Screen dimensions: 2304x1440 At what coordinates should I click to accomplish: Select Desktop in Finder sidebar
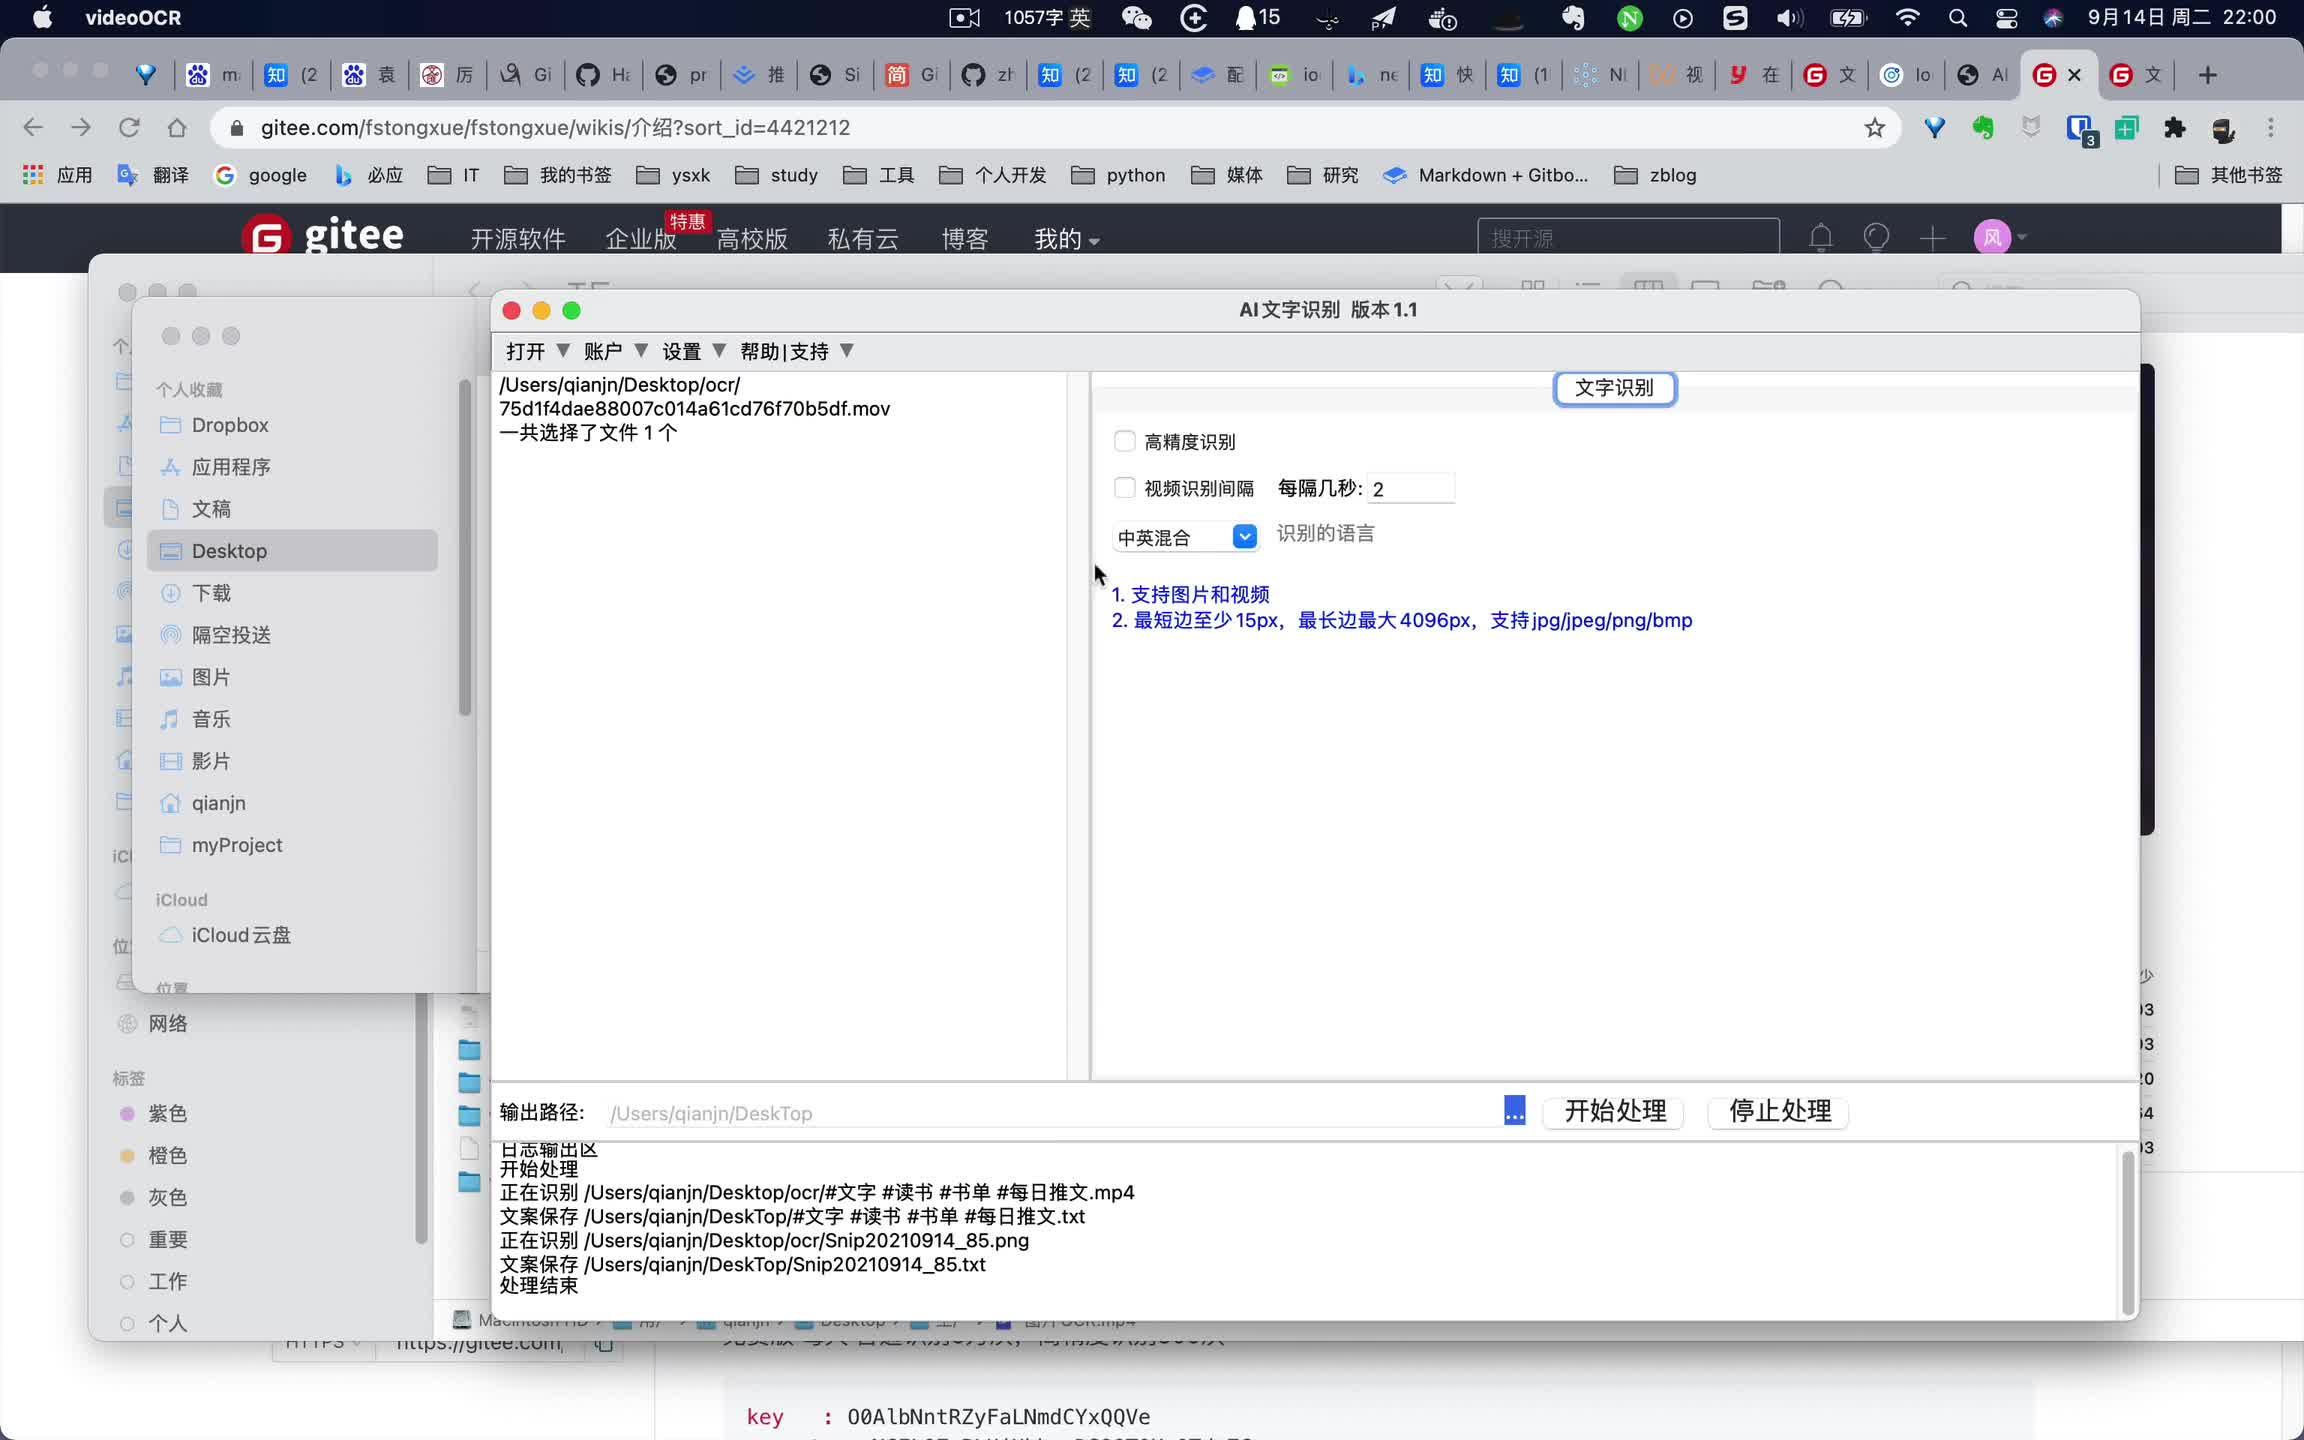292,551
